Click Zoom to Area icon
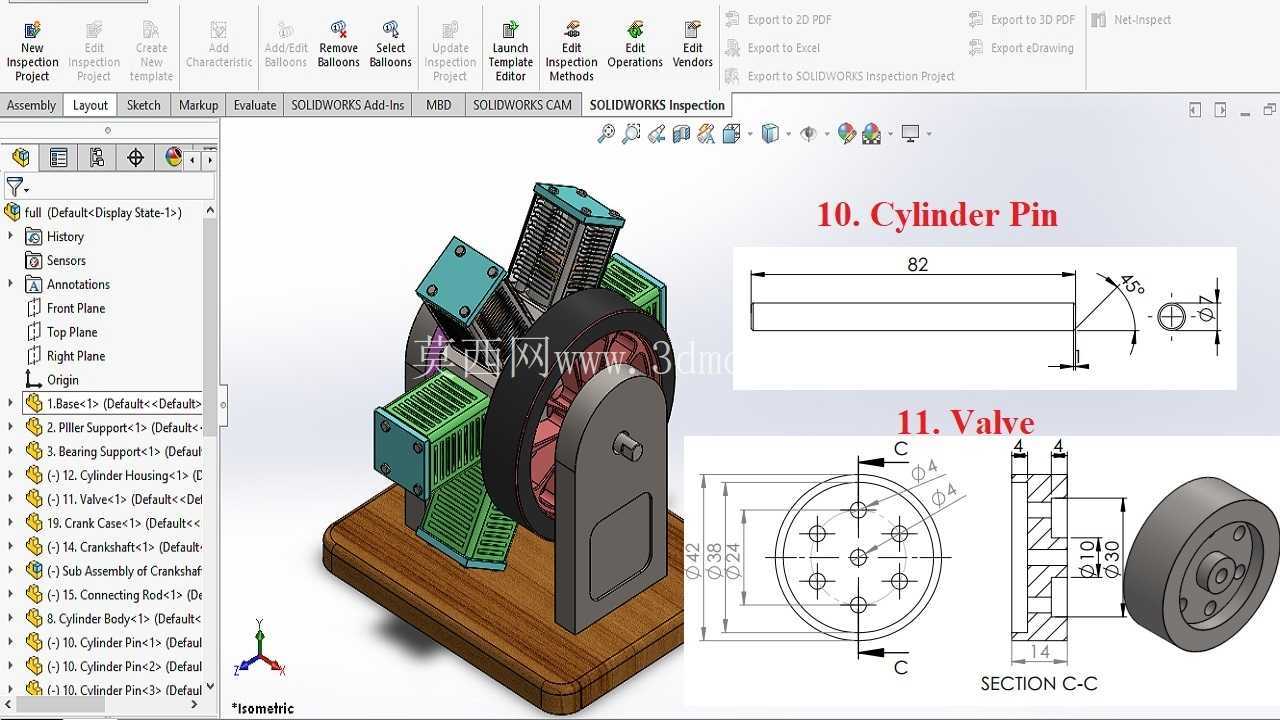Image resolution: width=1280 pixels, height=720 pixels. (x=631, y=133)
